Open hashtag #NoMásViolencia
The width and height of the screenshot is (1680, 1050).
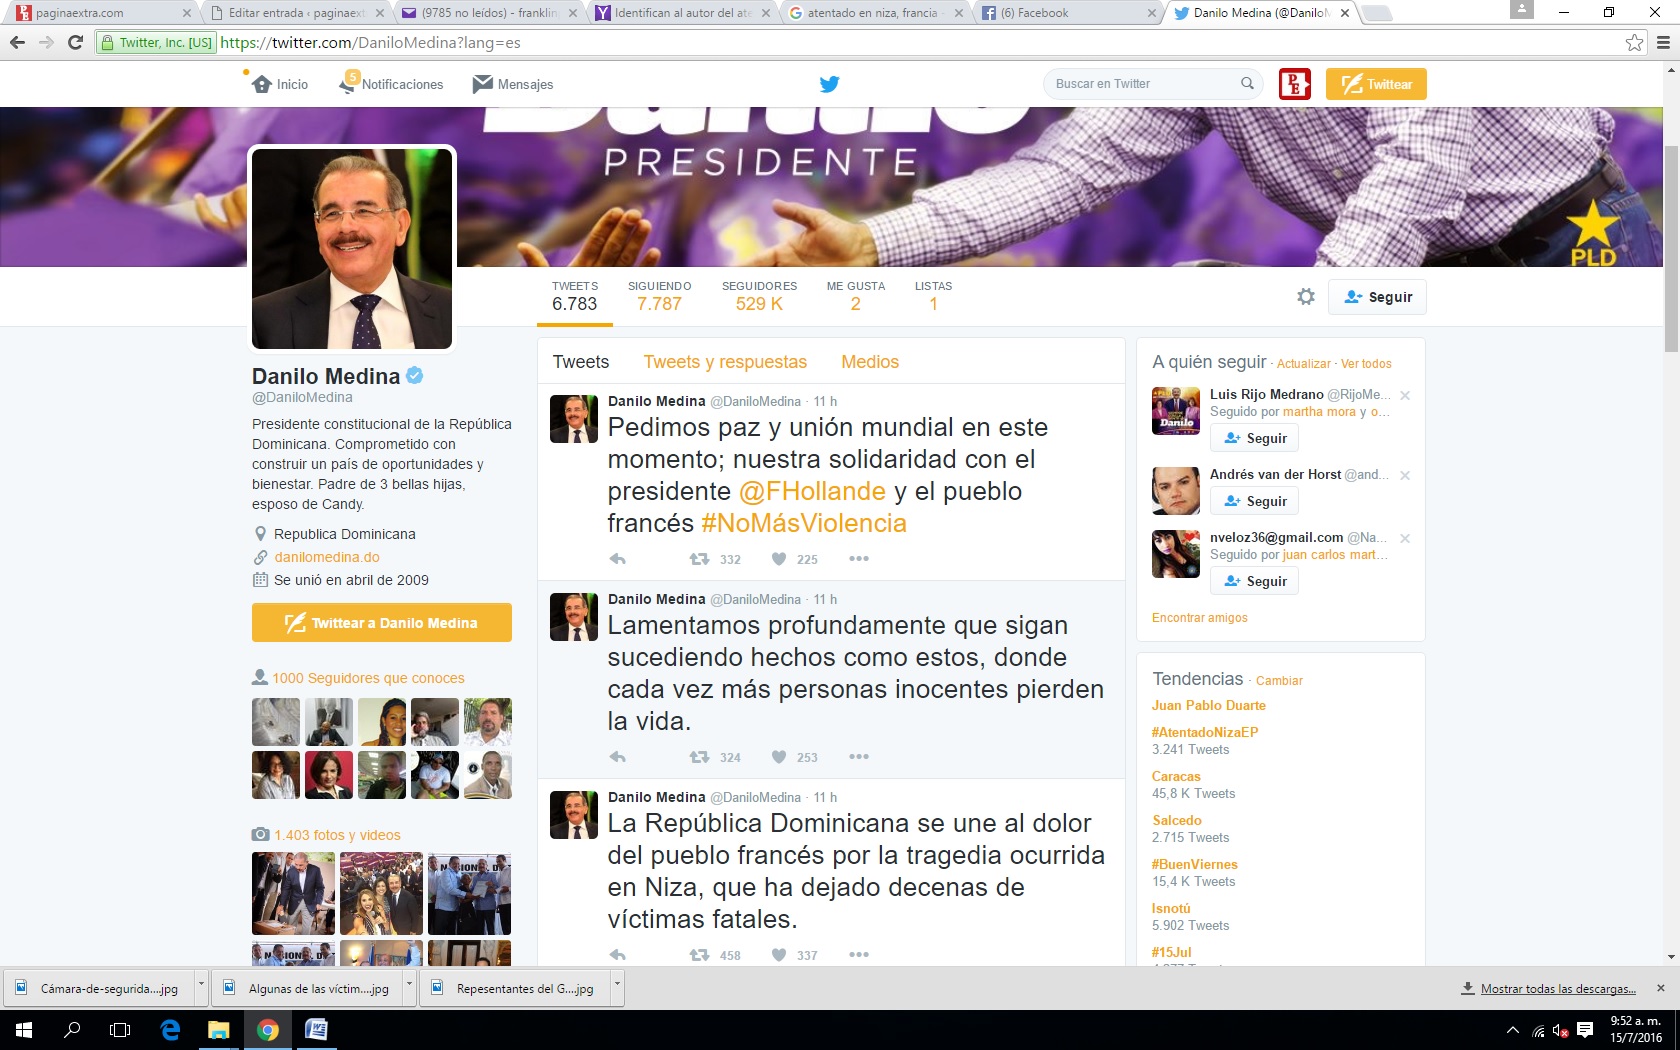(x=804, y=523)
